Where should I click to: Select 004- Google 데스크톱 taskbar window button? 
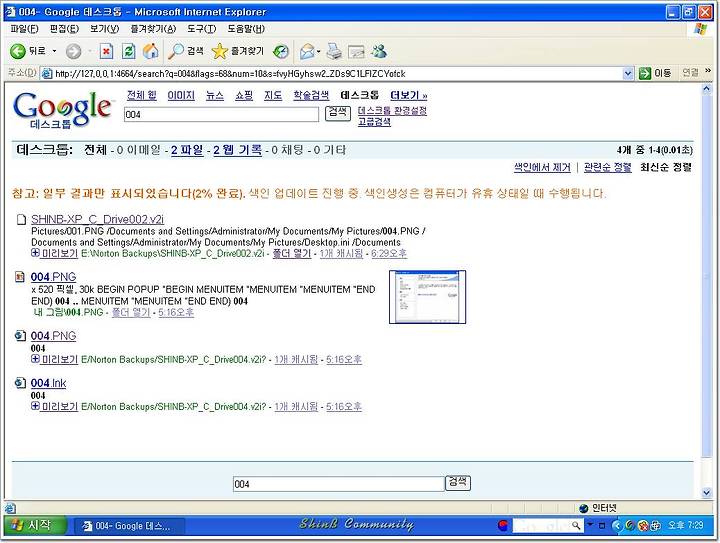130,526
